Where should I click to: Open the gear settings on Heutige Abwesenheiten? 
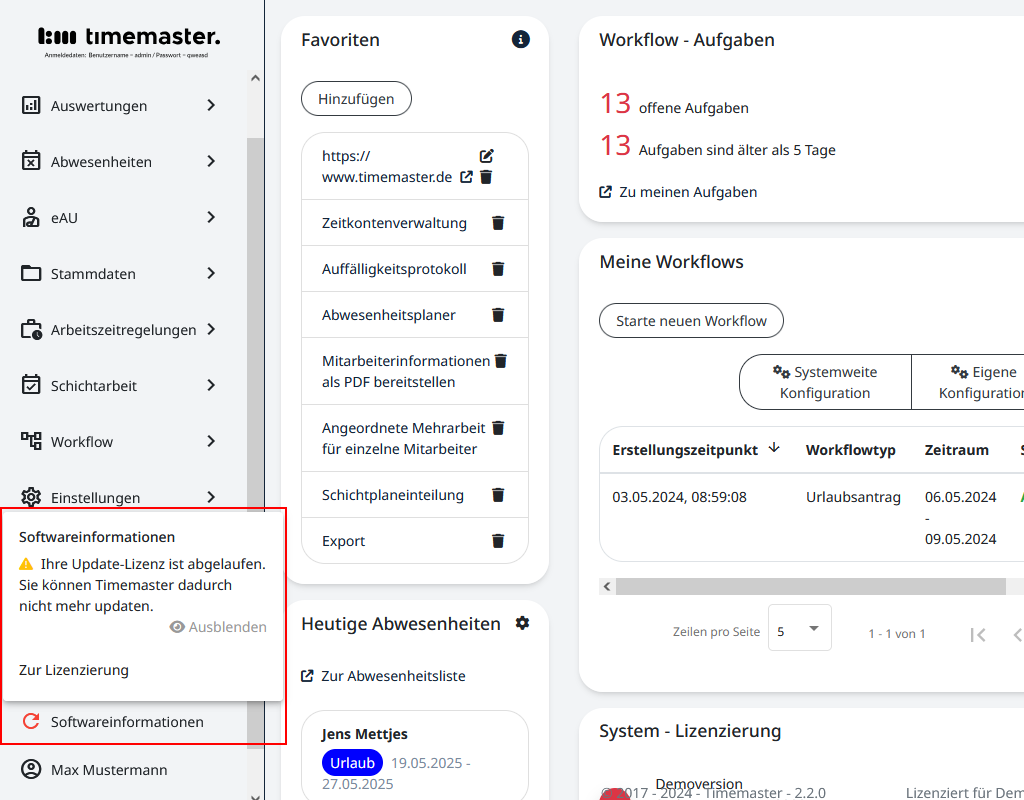point(522,623)
